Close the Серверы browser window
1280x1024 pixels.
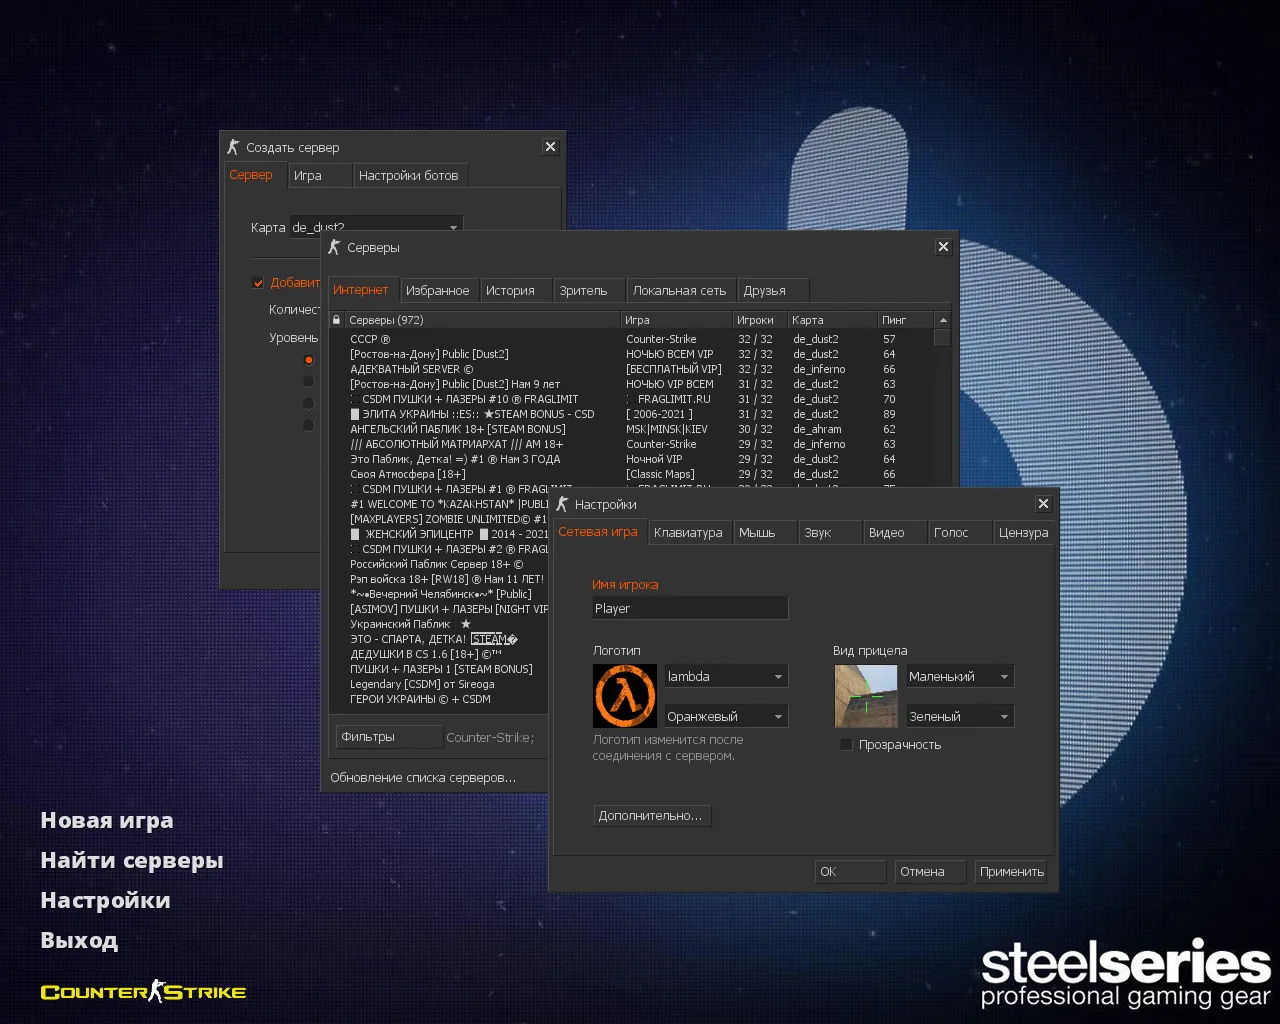(943, 247)
